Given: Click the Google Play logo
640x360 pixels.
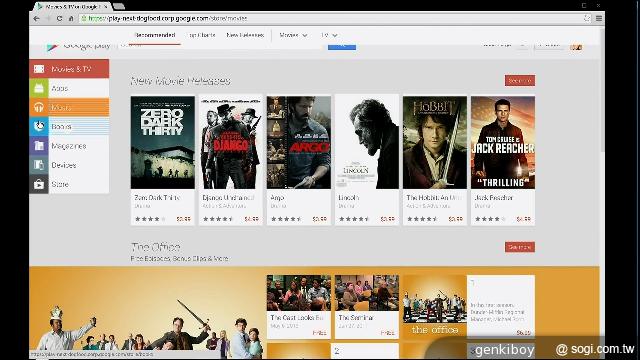Looking at the screenshot, I should [78, 46].
